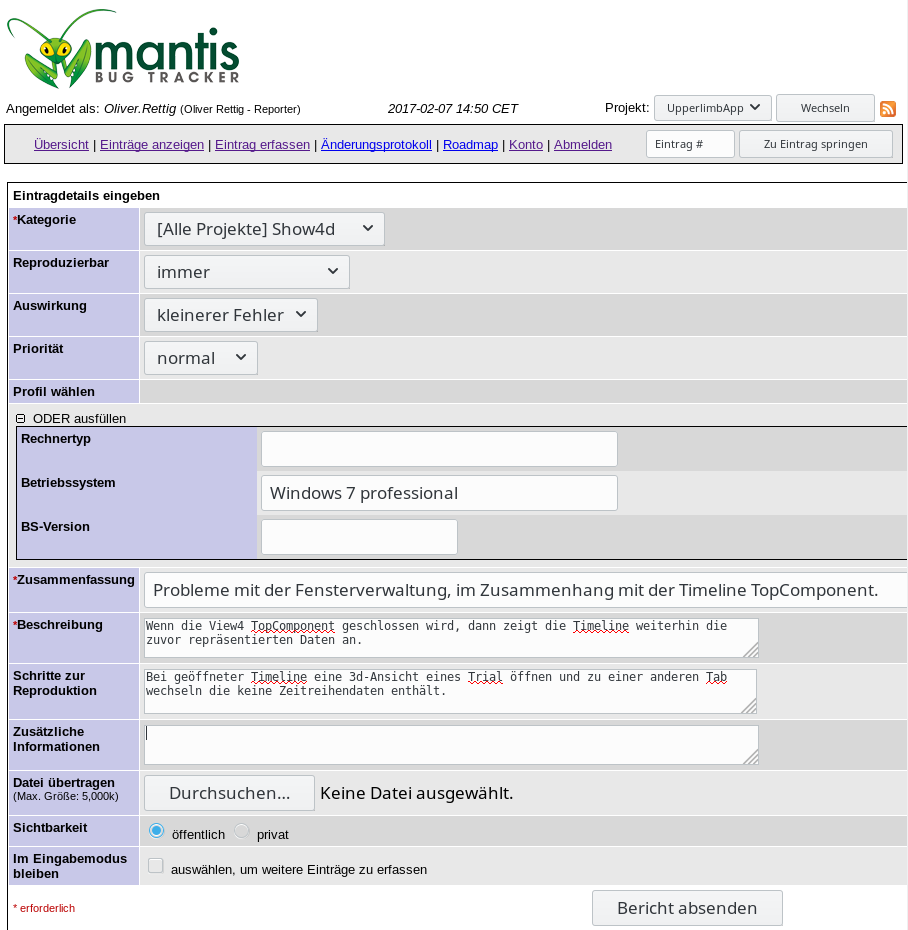Open the orange RSS feed icon
Viewport: 908px width, 930px height.
[x=887, y=109]
